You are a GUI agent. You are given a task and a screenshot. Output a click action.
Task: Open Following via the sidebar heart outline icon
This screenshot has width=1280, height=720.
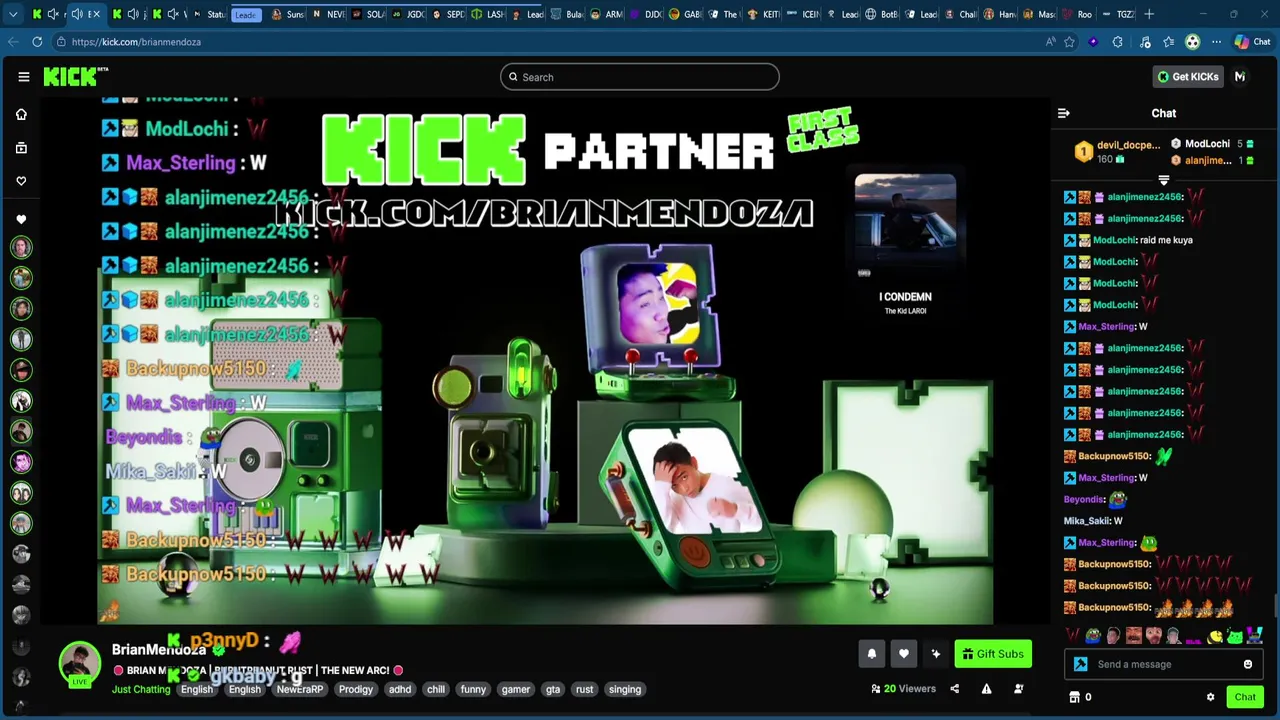pyautogui.click(x=21, y=181)
